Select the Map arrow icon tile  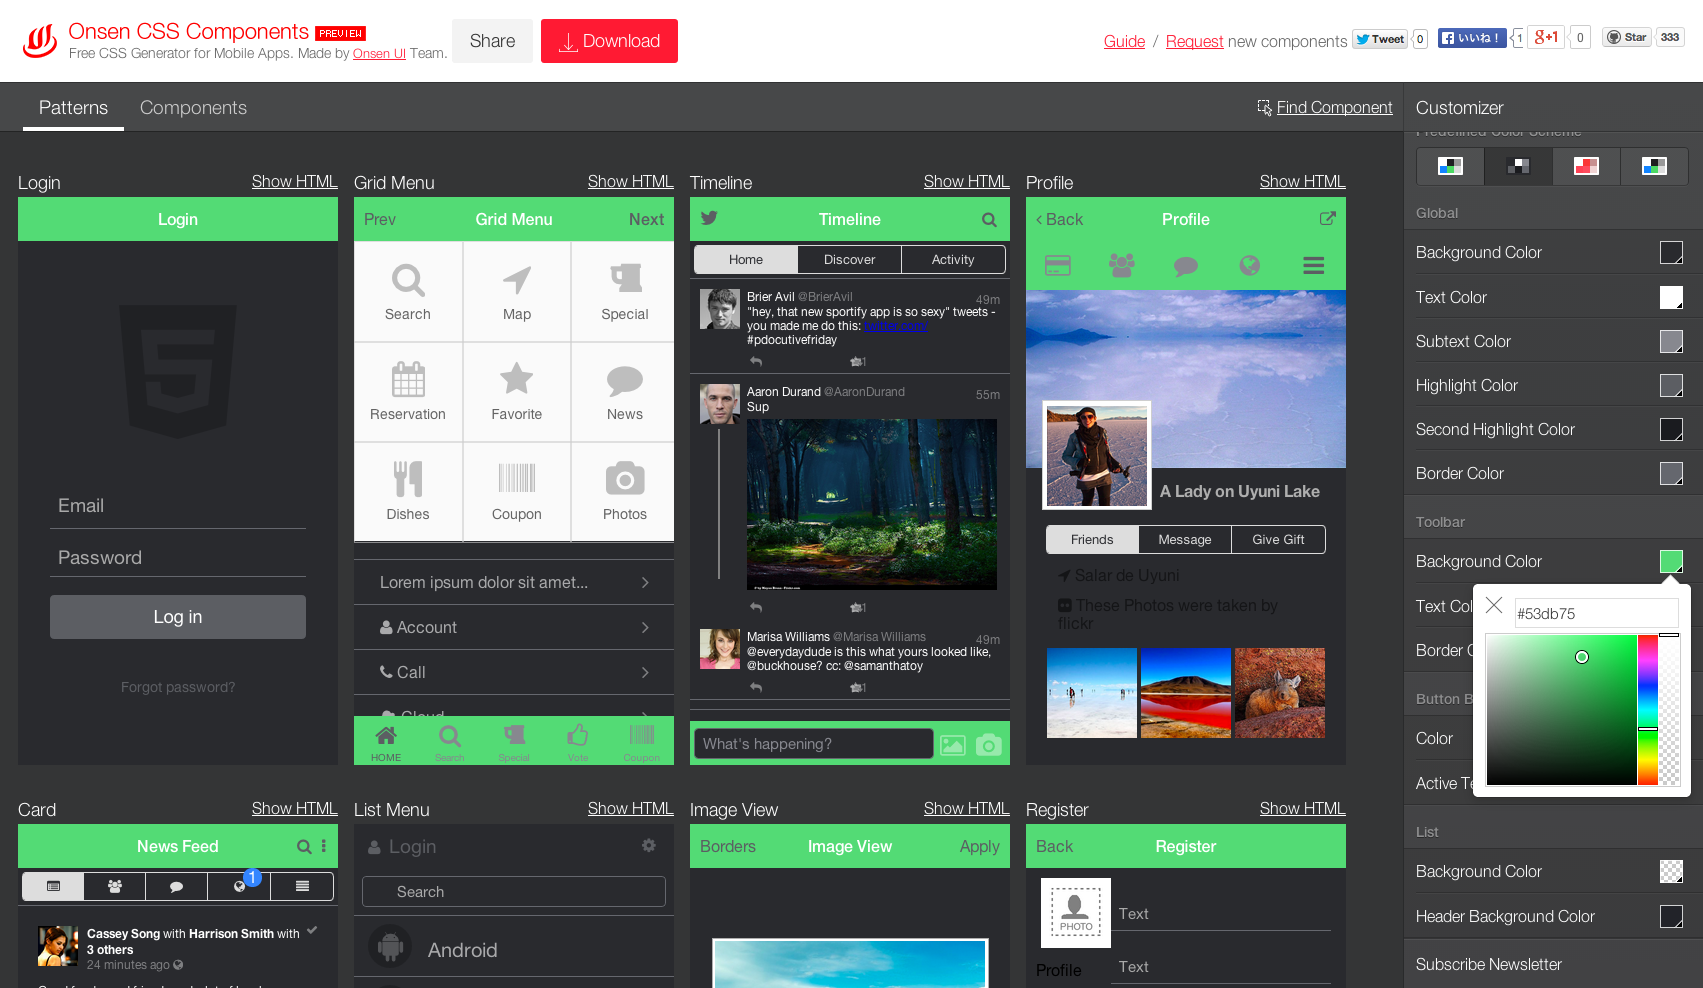(516, 281)
